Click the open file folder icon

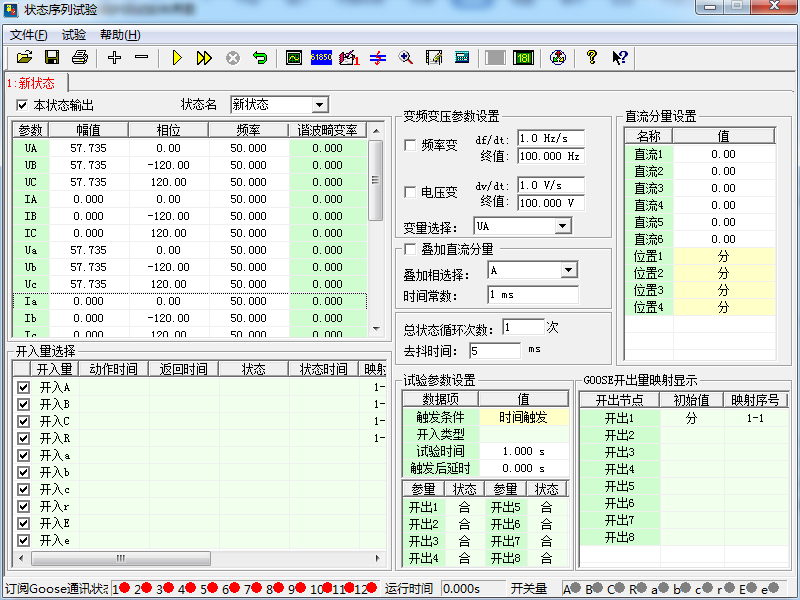tap(25, 58)
